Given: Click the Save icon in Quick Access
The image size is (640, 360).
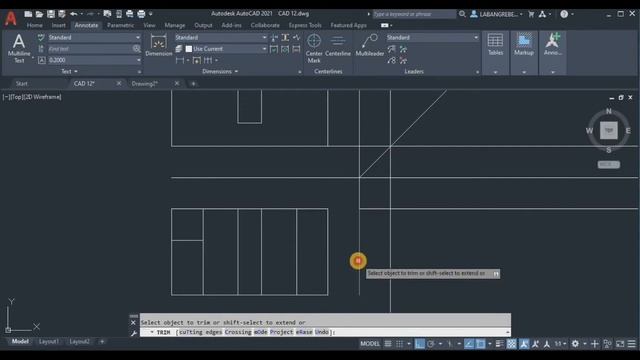Looking at the screenshot, I should coord(51,14).
